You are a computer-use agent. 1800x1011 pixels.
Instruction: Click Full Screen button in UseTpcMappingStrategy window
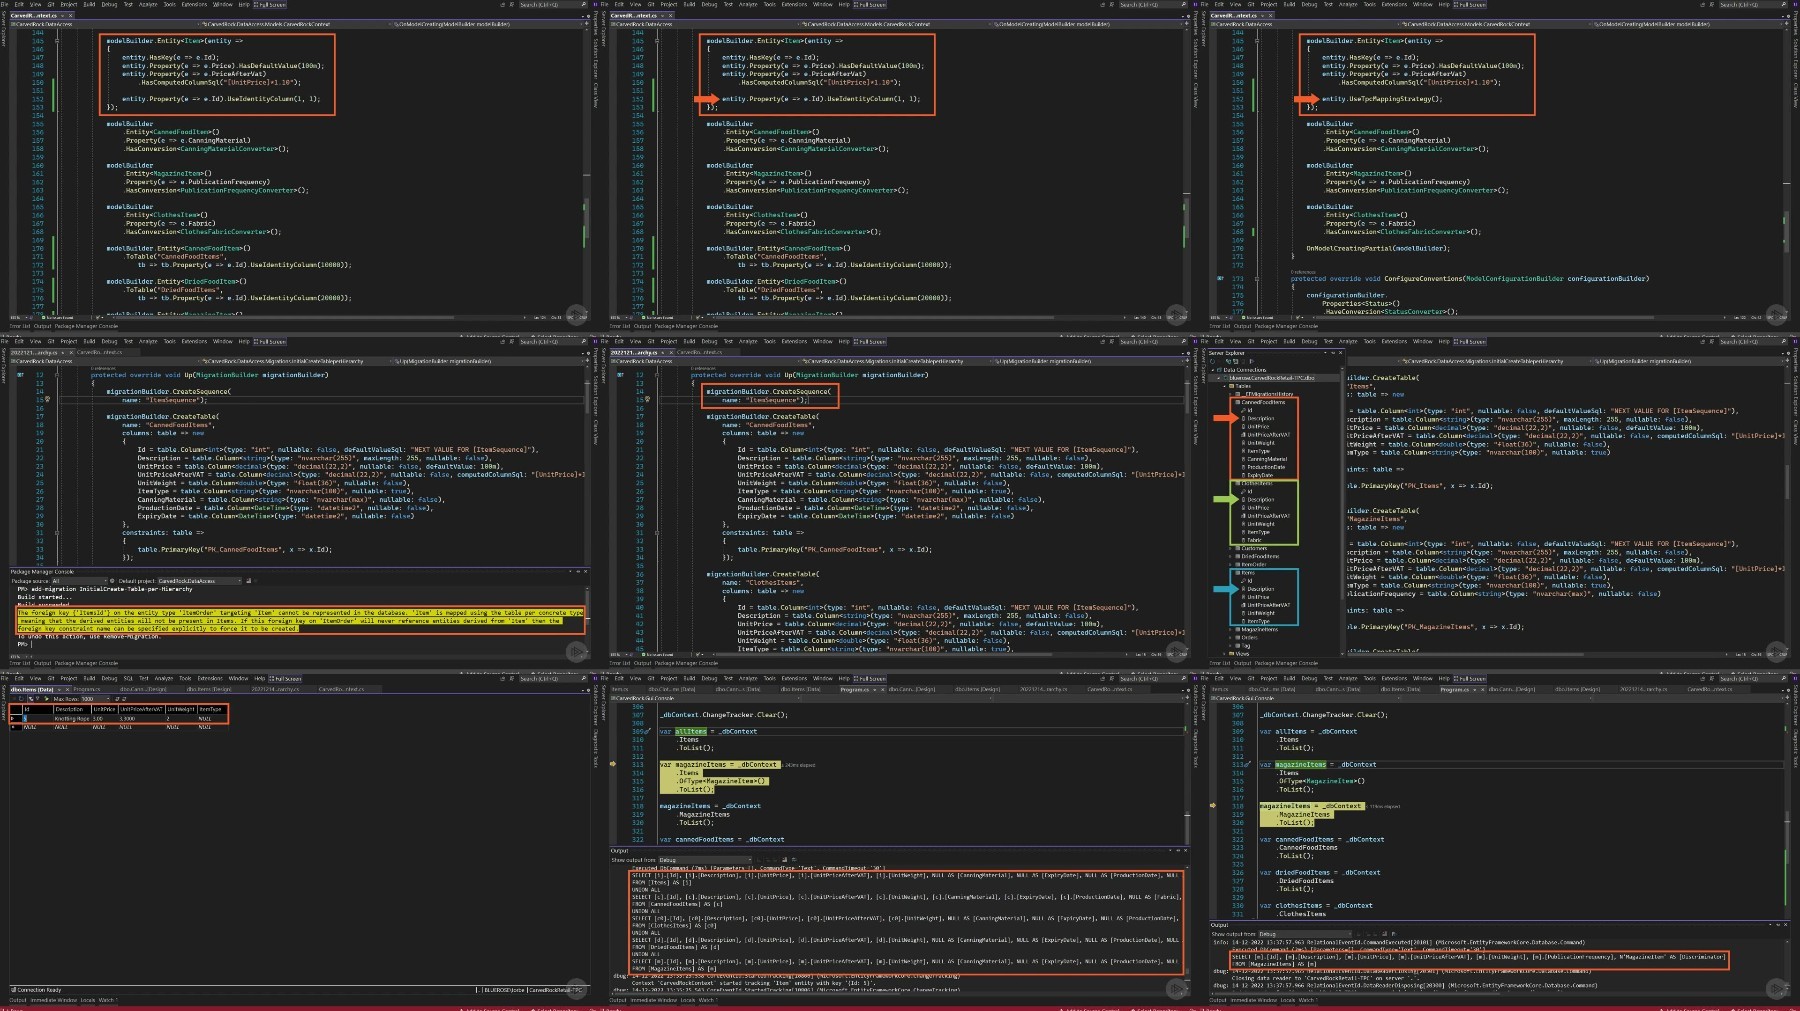(1472, 5)
